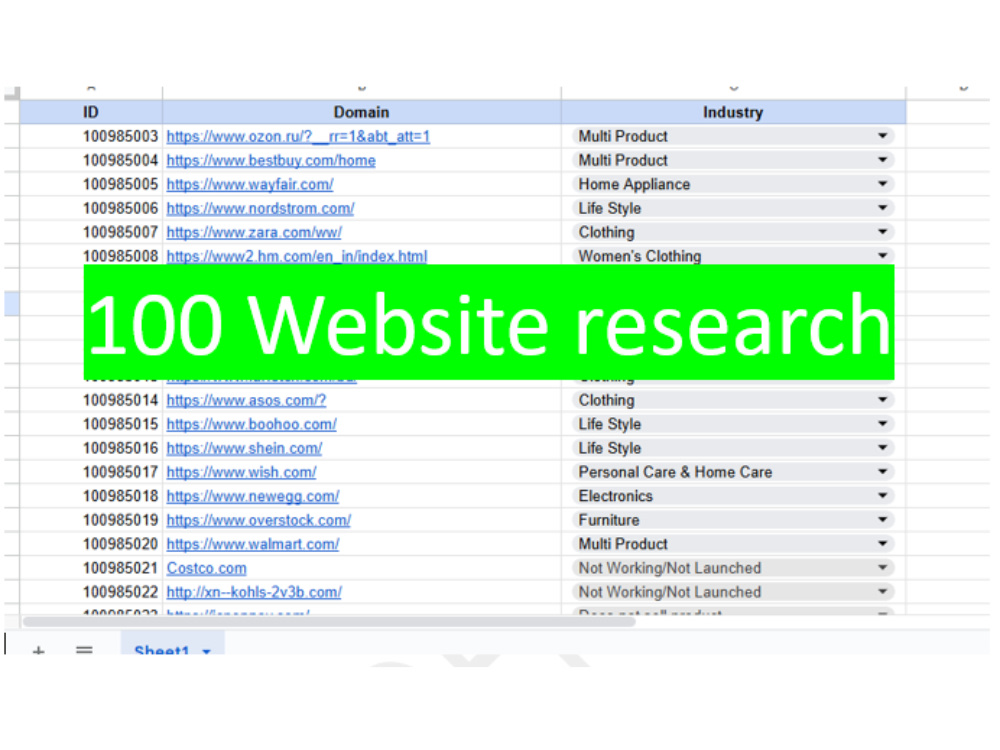Select cell with ID 100985020
The height and width of the screenshot is (750, 1000).
click(x=91, y=545)
